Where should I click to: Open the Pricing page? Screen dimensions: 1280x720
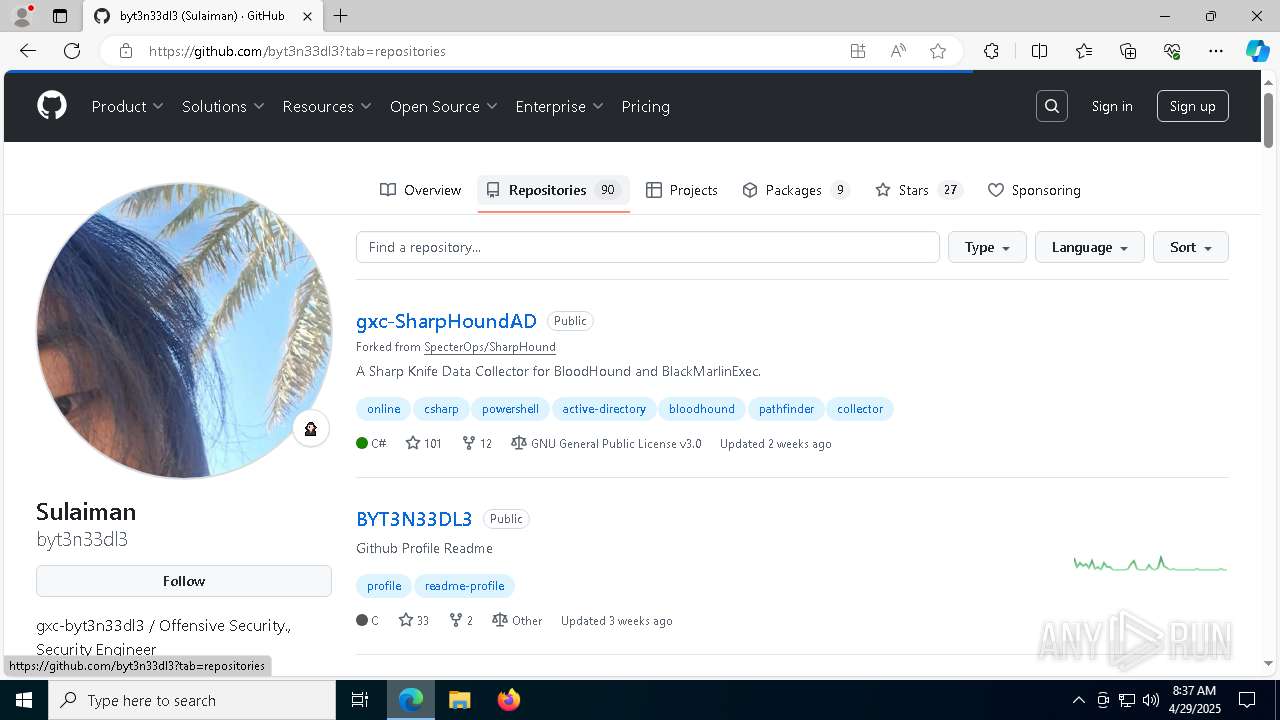(x=645, y=106)
